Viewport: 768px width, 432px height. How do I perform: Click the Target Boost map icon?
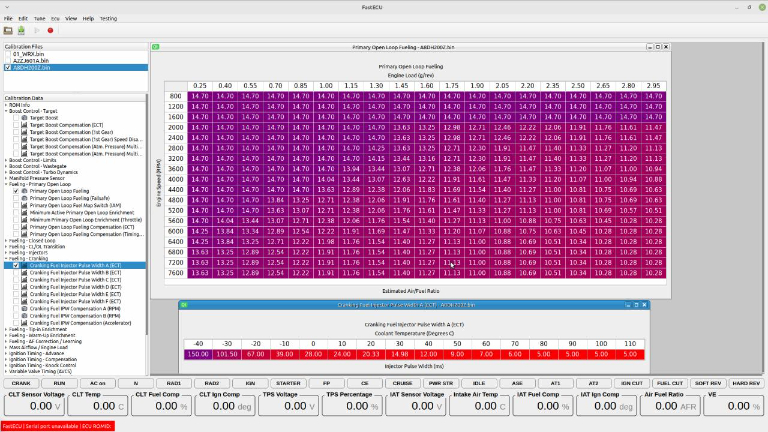[x=24, y=118]
